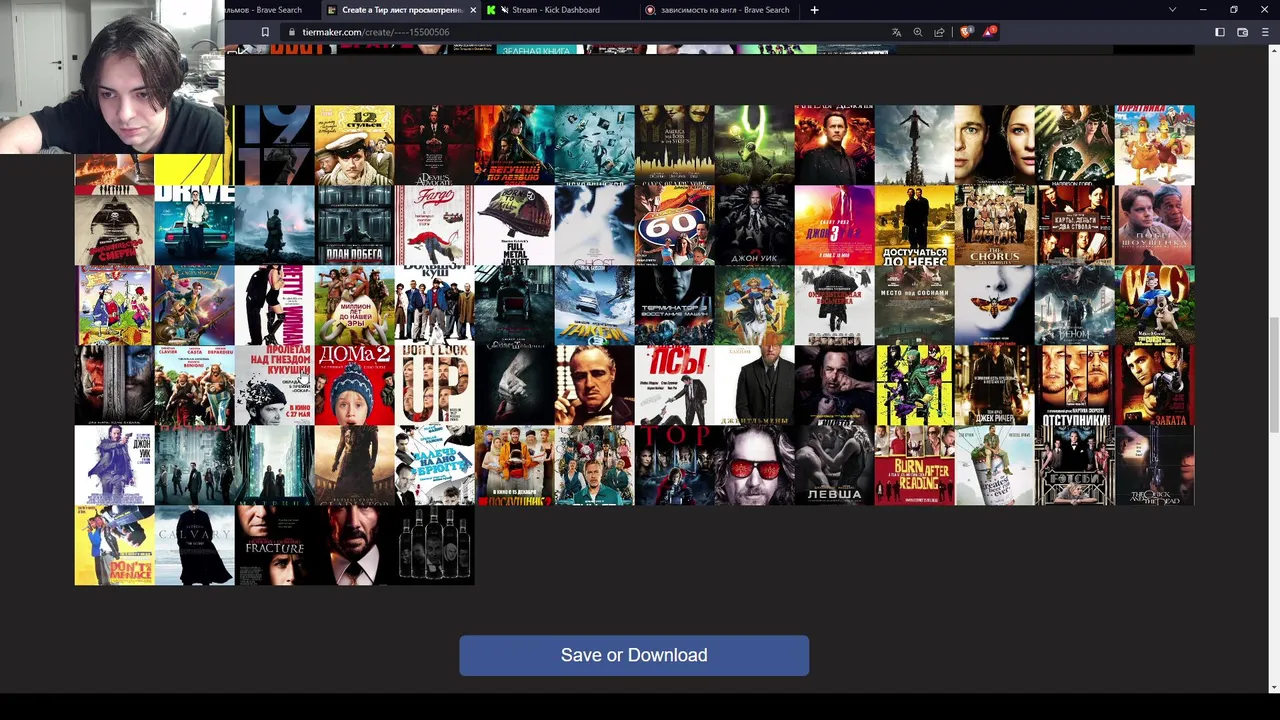Click the share page icon

click(x=939, y=32)
